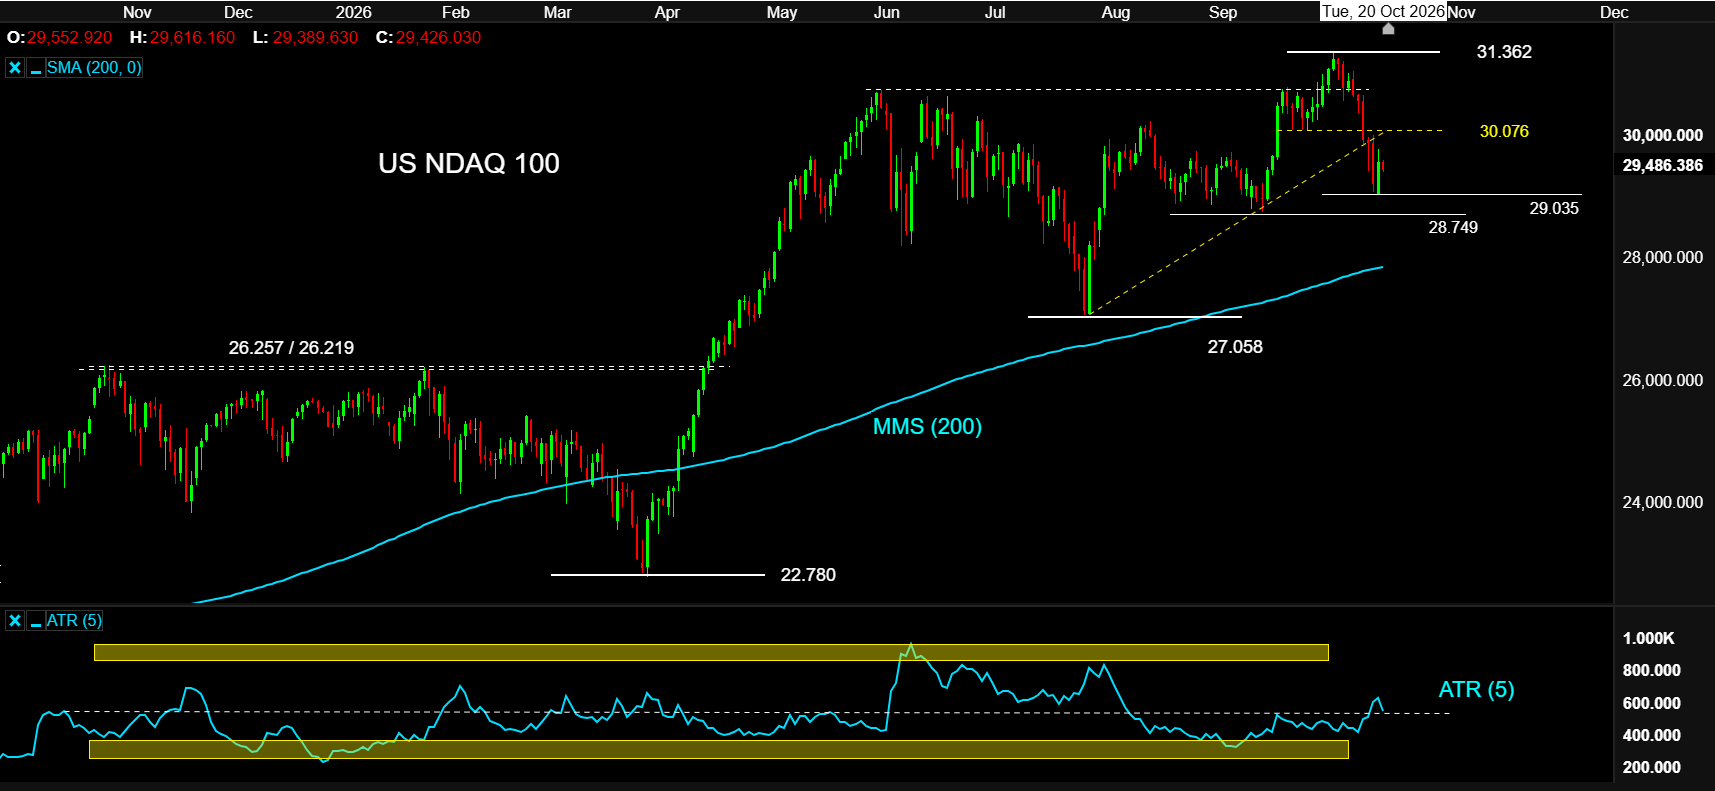The width and height of the screenshot is (1715, 791).
Task: Click the Sep month label on the time axis
Action: click(x=1223, y=12)
